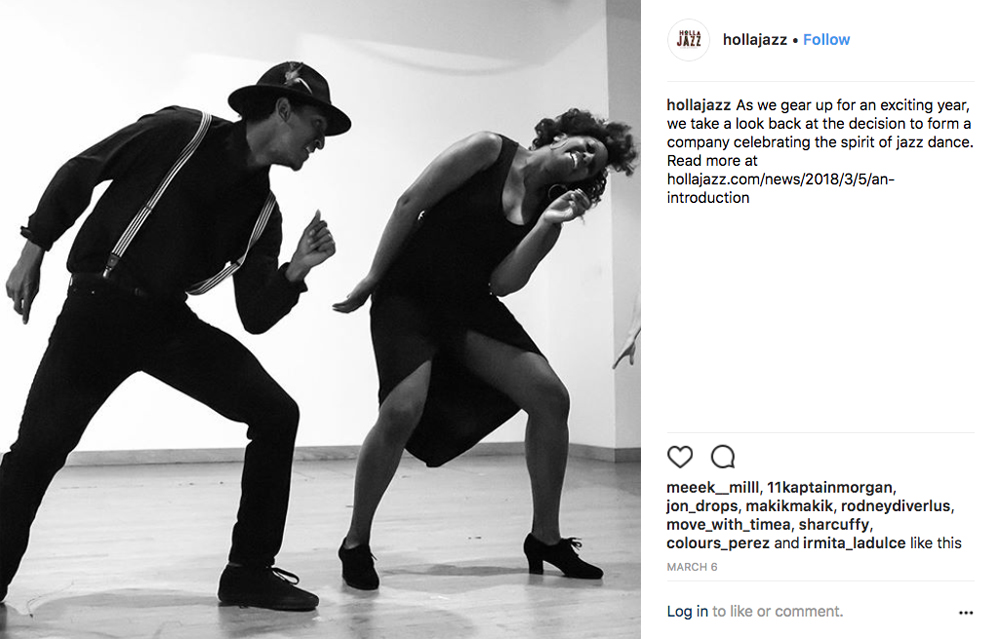This screenshot has height=639, width=1000.
Task: Open move_with_timea liker profile
Action: 728,524
